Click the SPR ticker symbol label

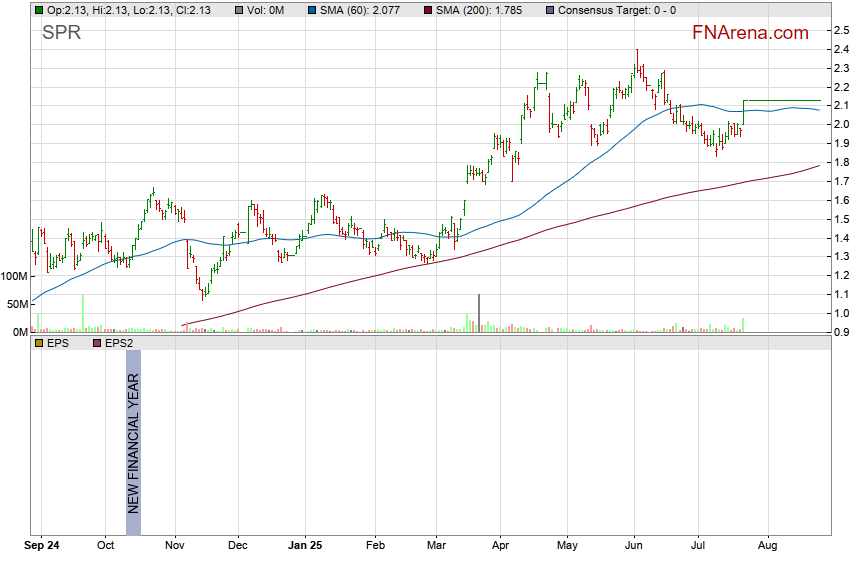tap(61, 34)
